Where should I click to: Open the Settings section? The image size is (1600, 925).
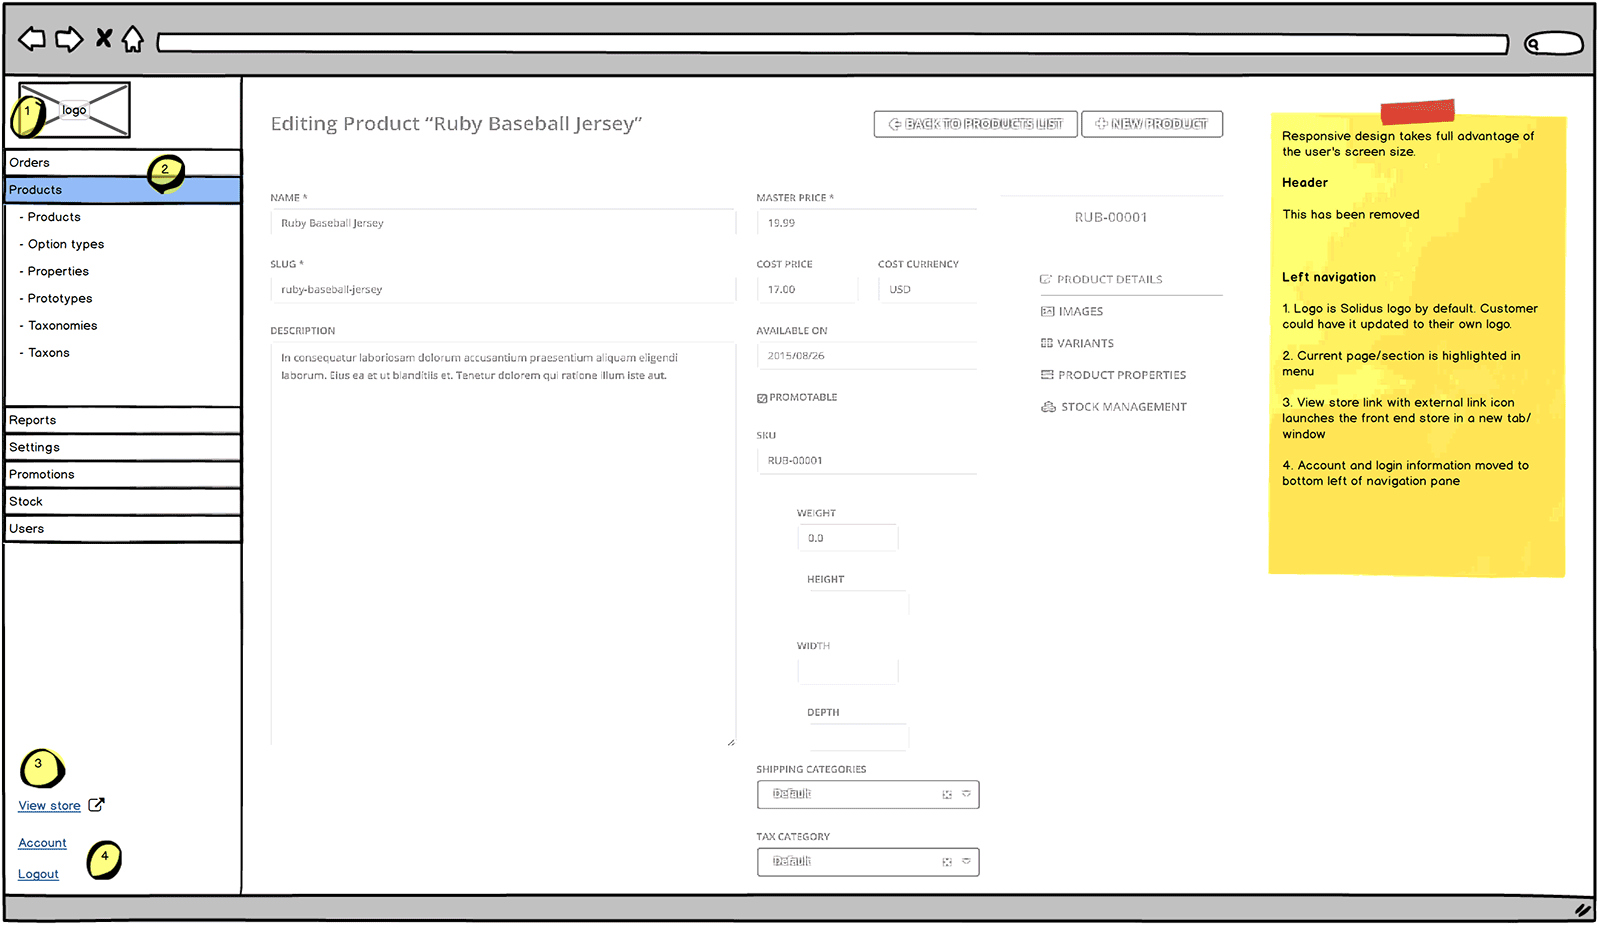click(x=35, y=447)
